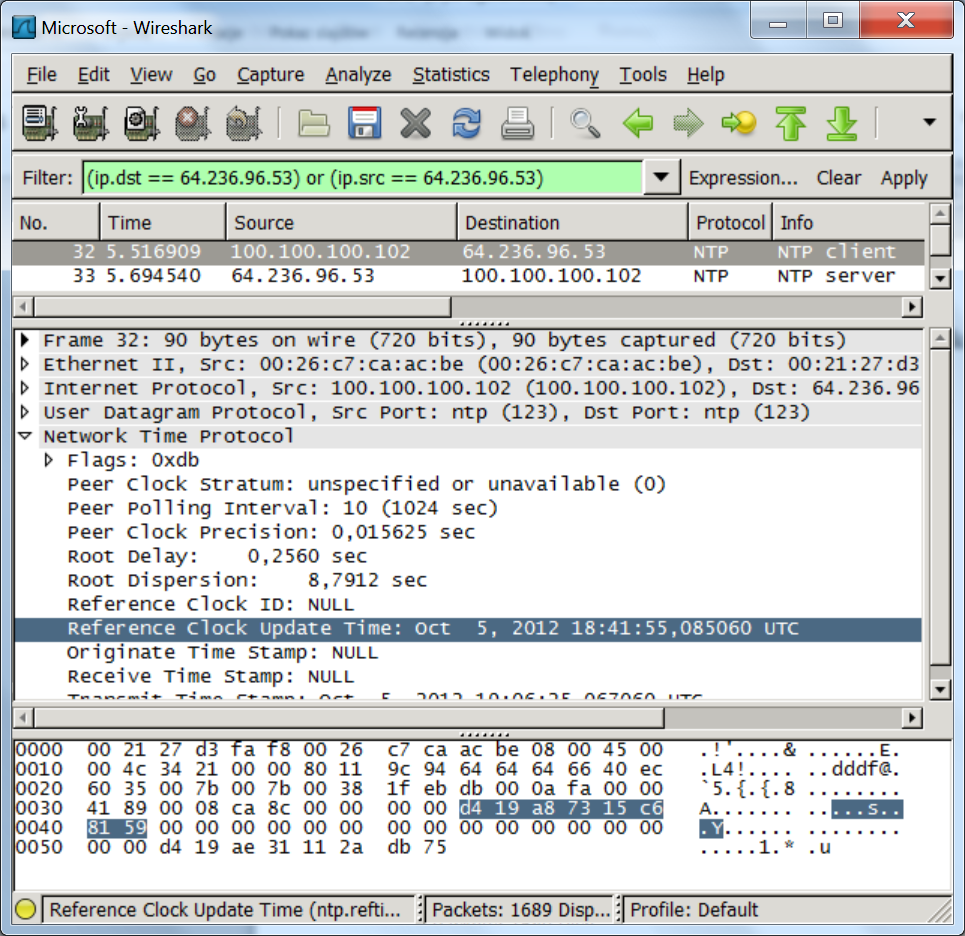Open capture options toolbar icon

[90, 122]
